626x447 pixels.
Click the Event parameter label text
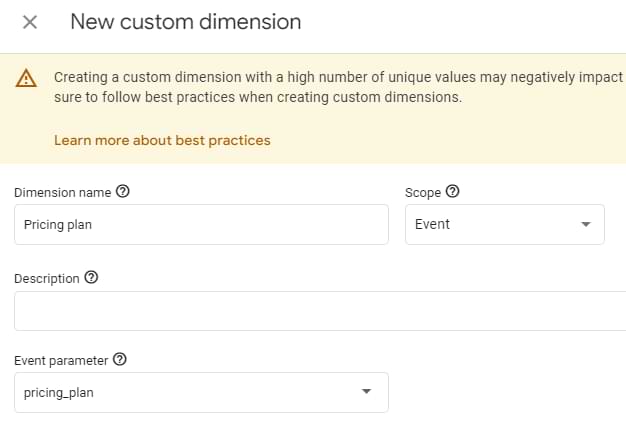pos(60,360)
